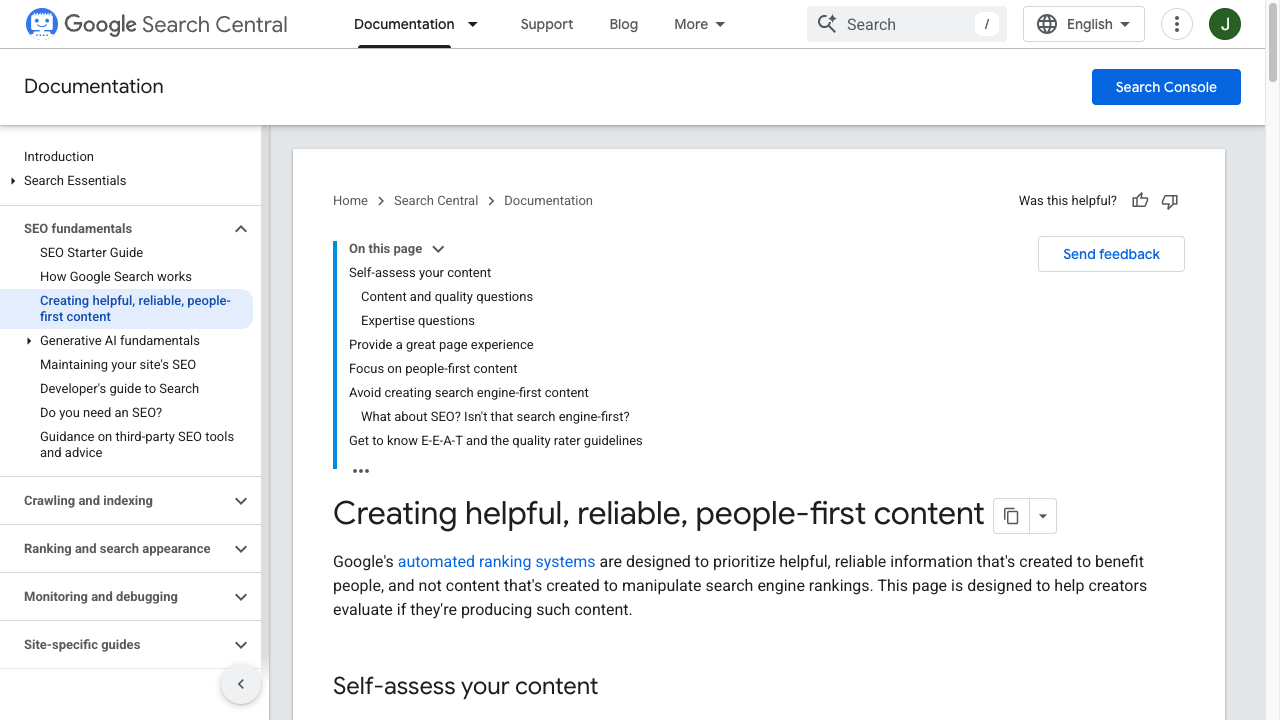This screenshot has height=720, width=1280.
Task: Click the Search Console button
Action: pos(1166,87)
